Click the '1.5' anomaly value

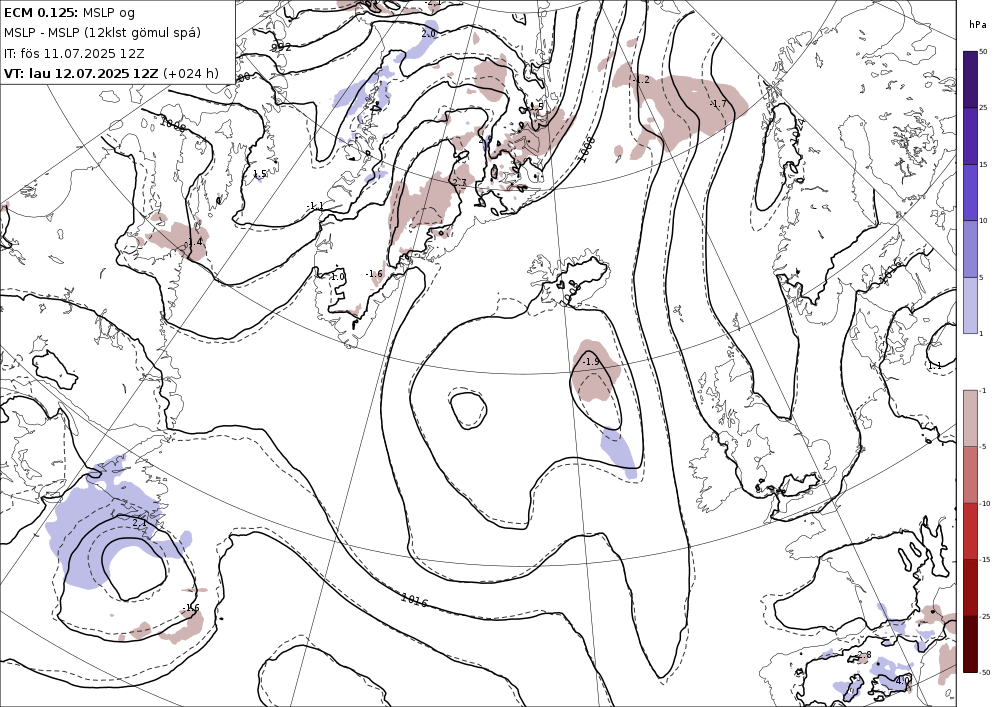[x=260, y=174]
